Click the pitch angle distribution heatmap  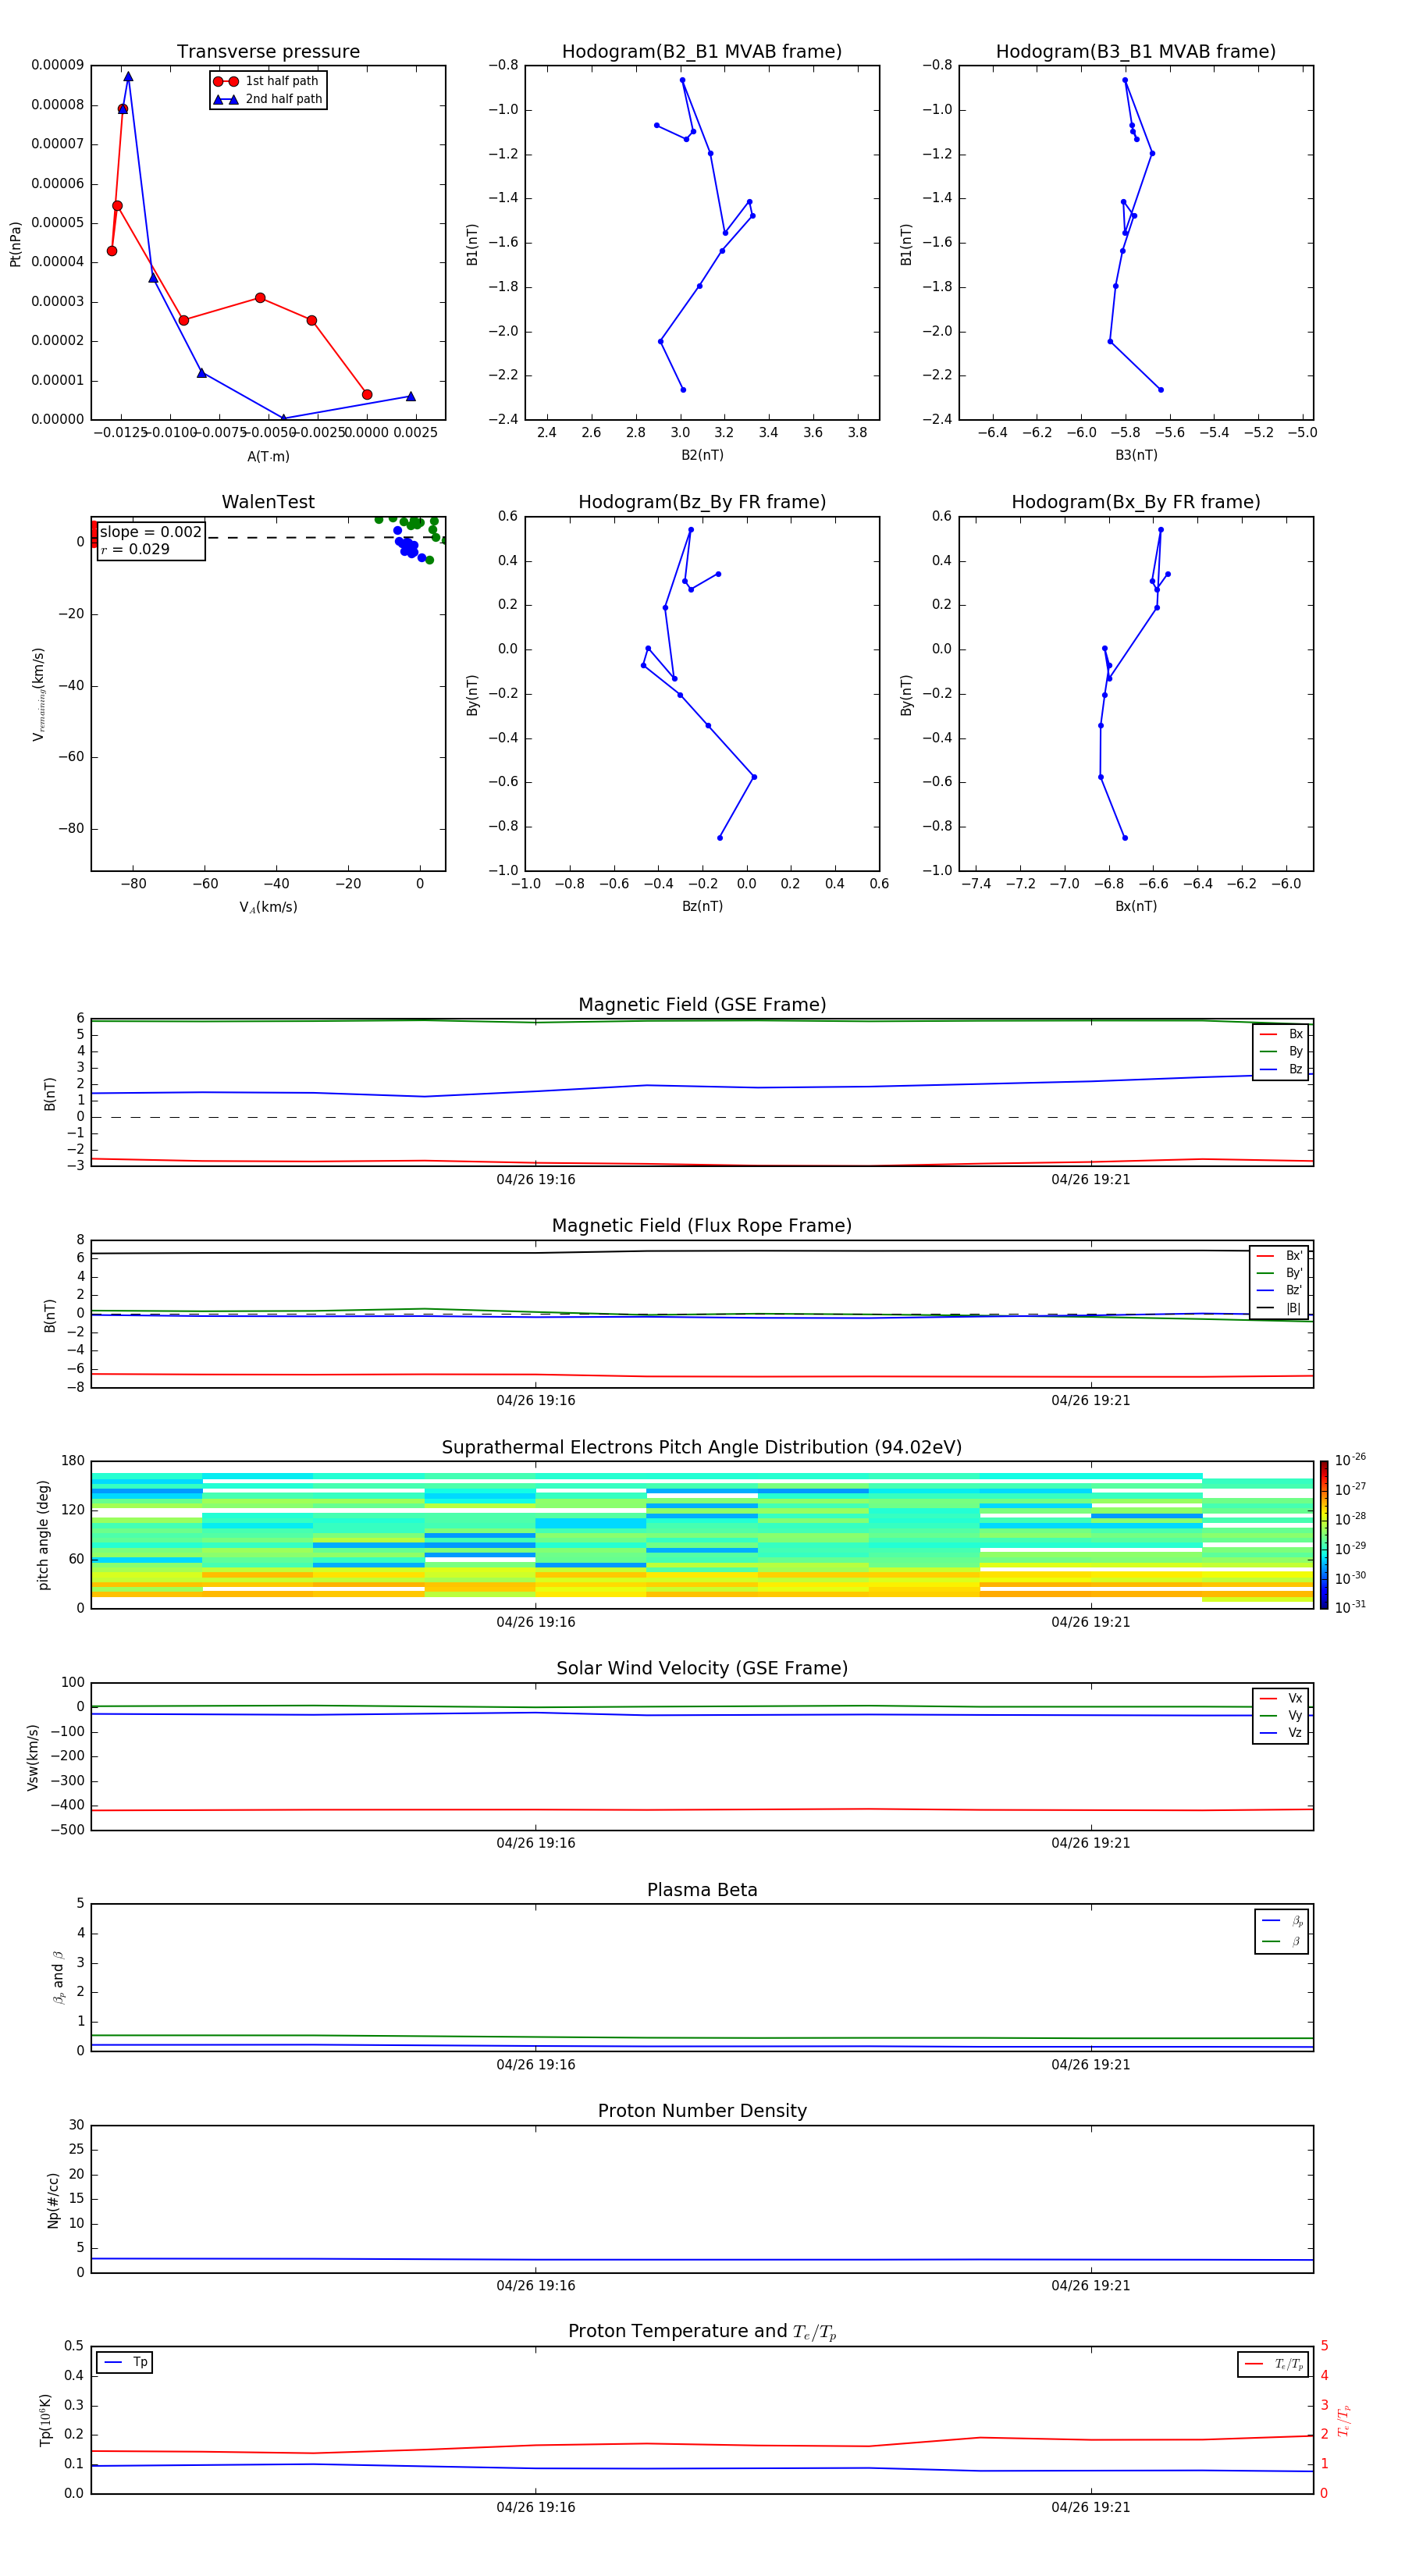pyautogui.click(x=702, y=1534)
